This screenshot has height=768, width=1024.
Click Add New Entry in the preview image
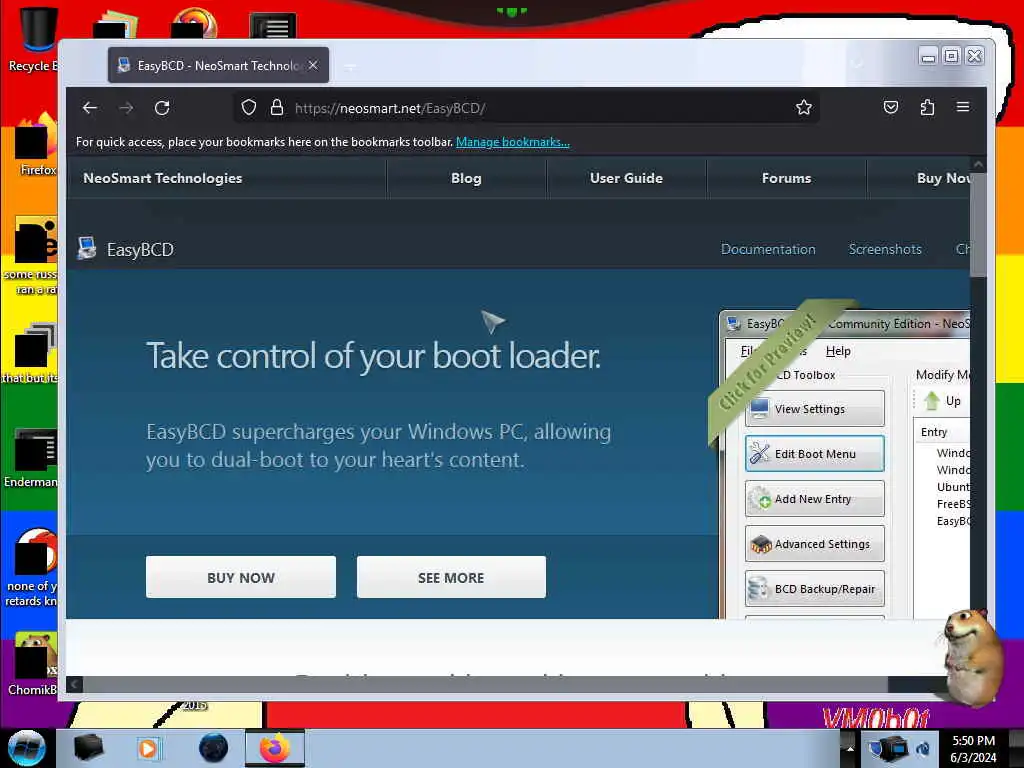coord(814,499)
